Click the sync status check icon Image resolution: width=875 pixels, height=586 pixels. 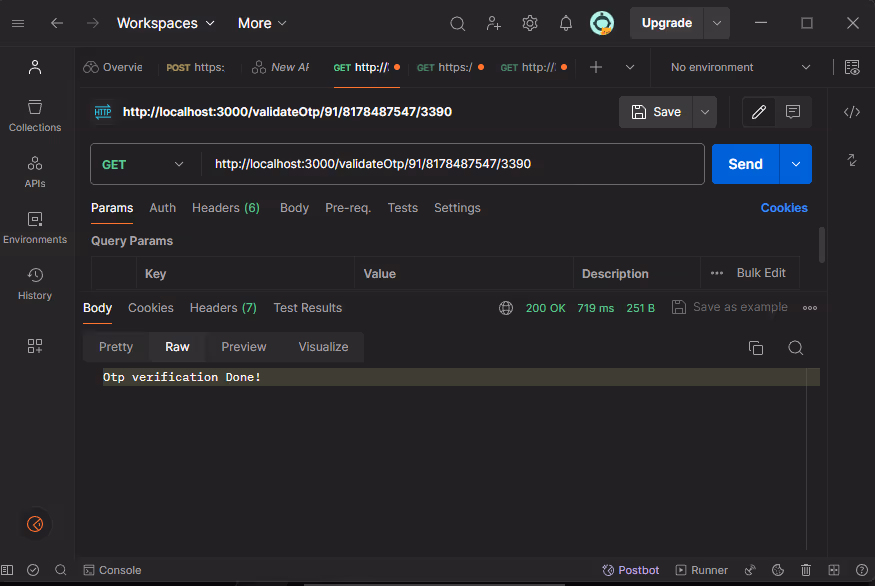(x=33, y=570)
